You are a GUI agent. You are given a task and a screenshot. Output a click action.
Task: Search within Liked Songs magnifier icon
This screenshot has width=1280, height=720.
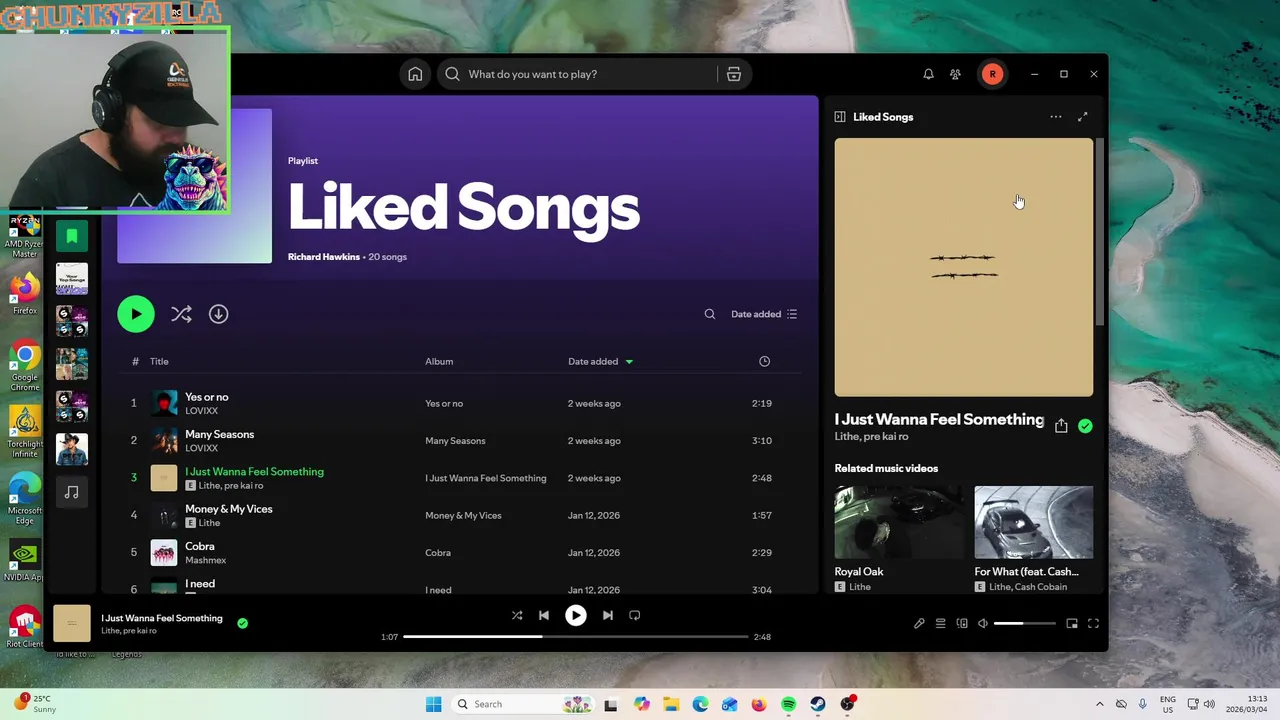point(710,314)
